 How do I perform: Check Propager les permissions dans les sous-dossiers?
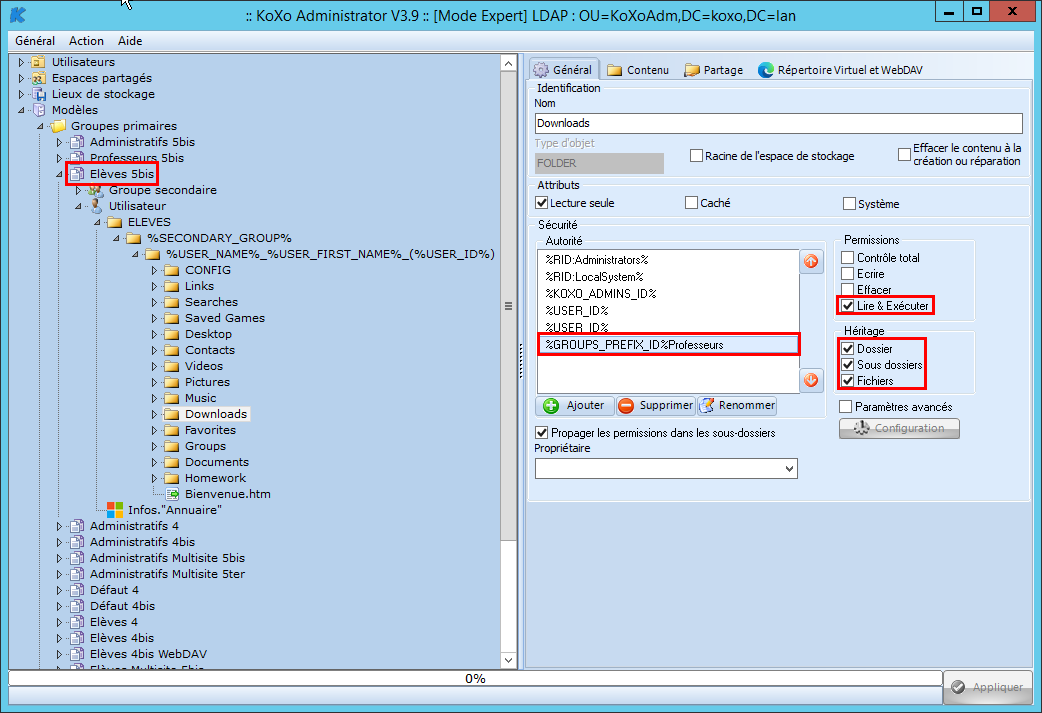(542, 433)
